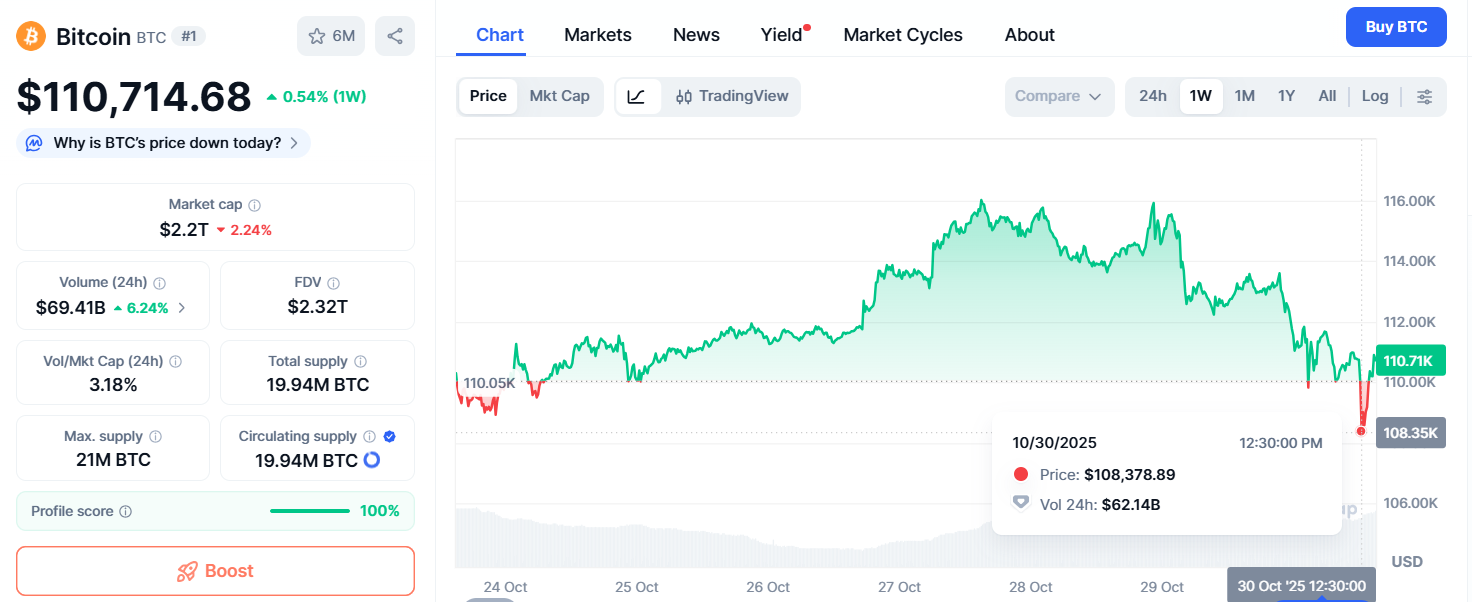Open chart settings sliders icon
This screenshot has width=1472, height=602.
tap(1425, 97)
